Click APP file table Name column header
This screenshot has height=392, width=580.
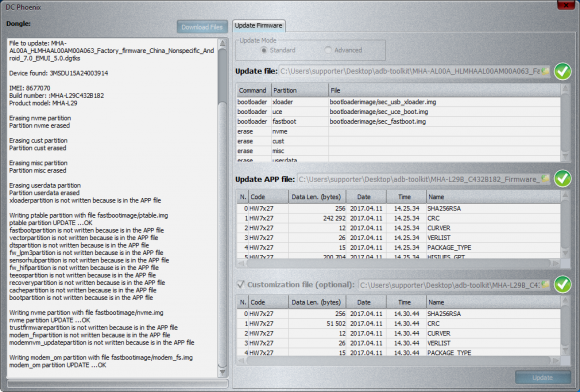(x=493, y=197)
